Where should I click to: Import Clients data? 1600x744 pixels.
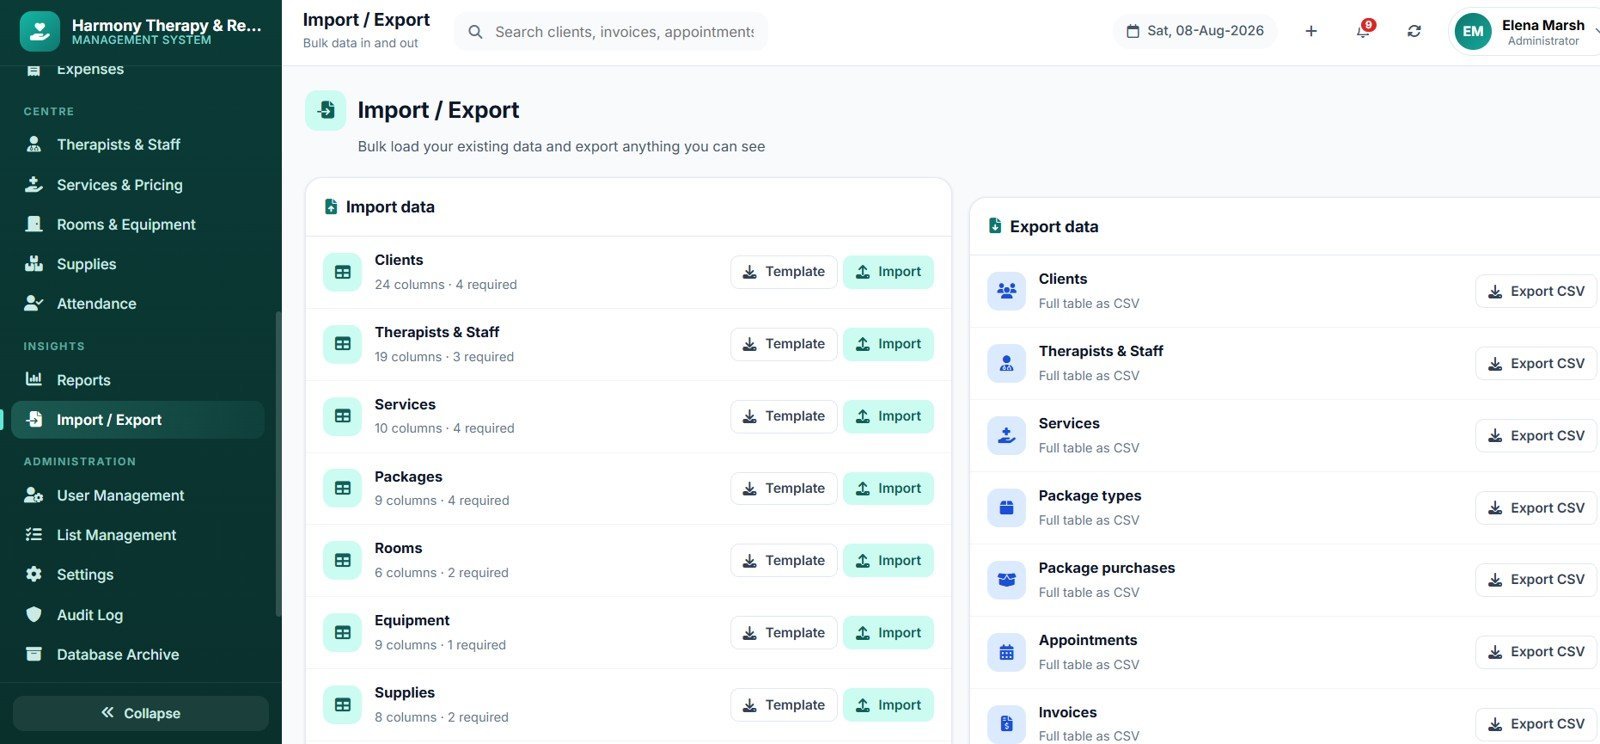click(x=889, y=272)
